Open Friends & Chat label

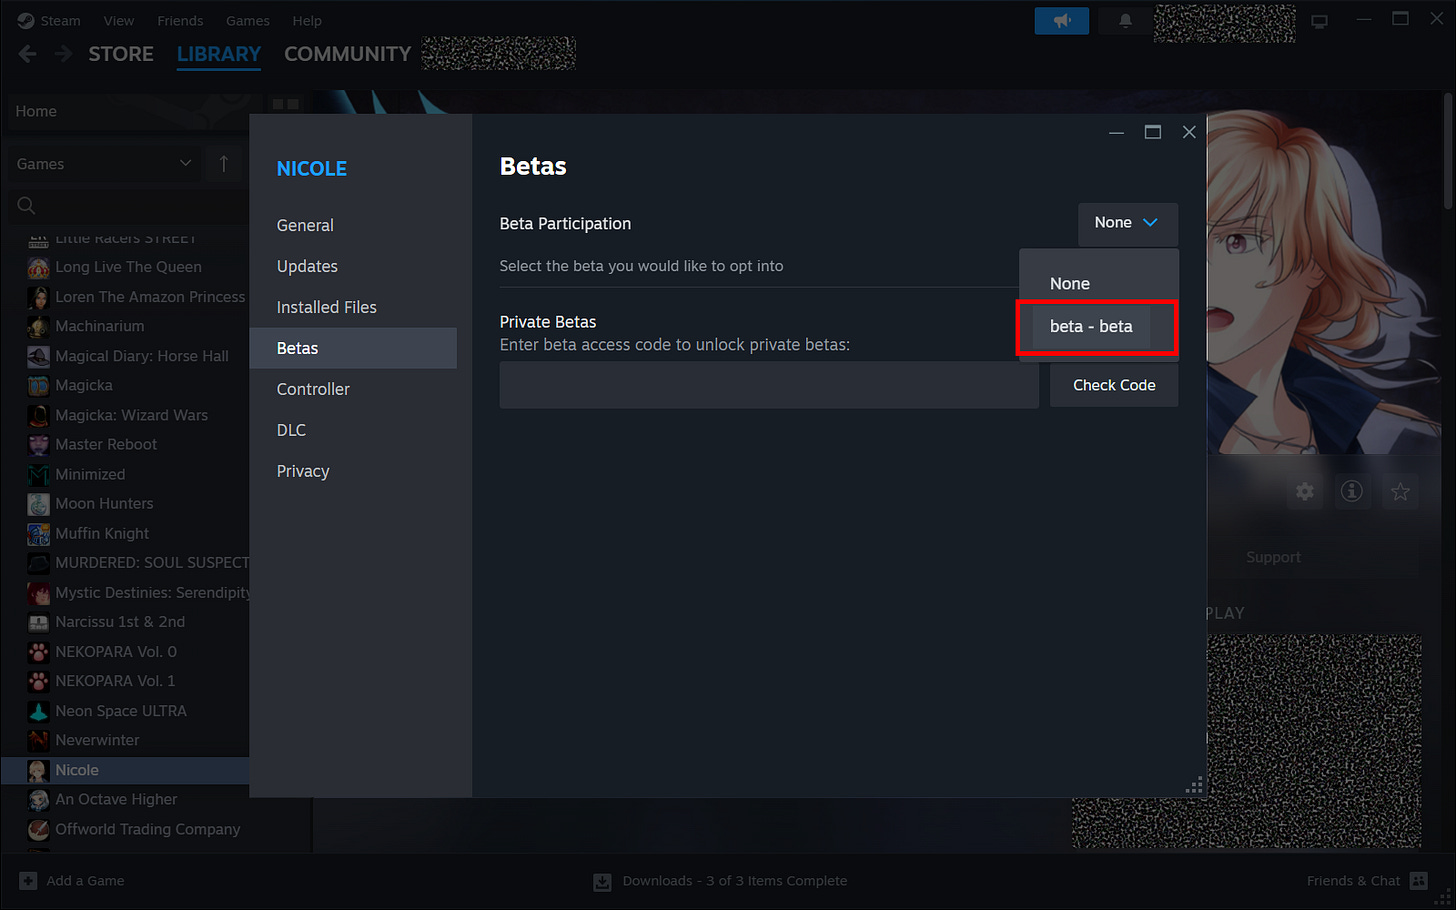1353,881
